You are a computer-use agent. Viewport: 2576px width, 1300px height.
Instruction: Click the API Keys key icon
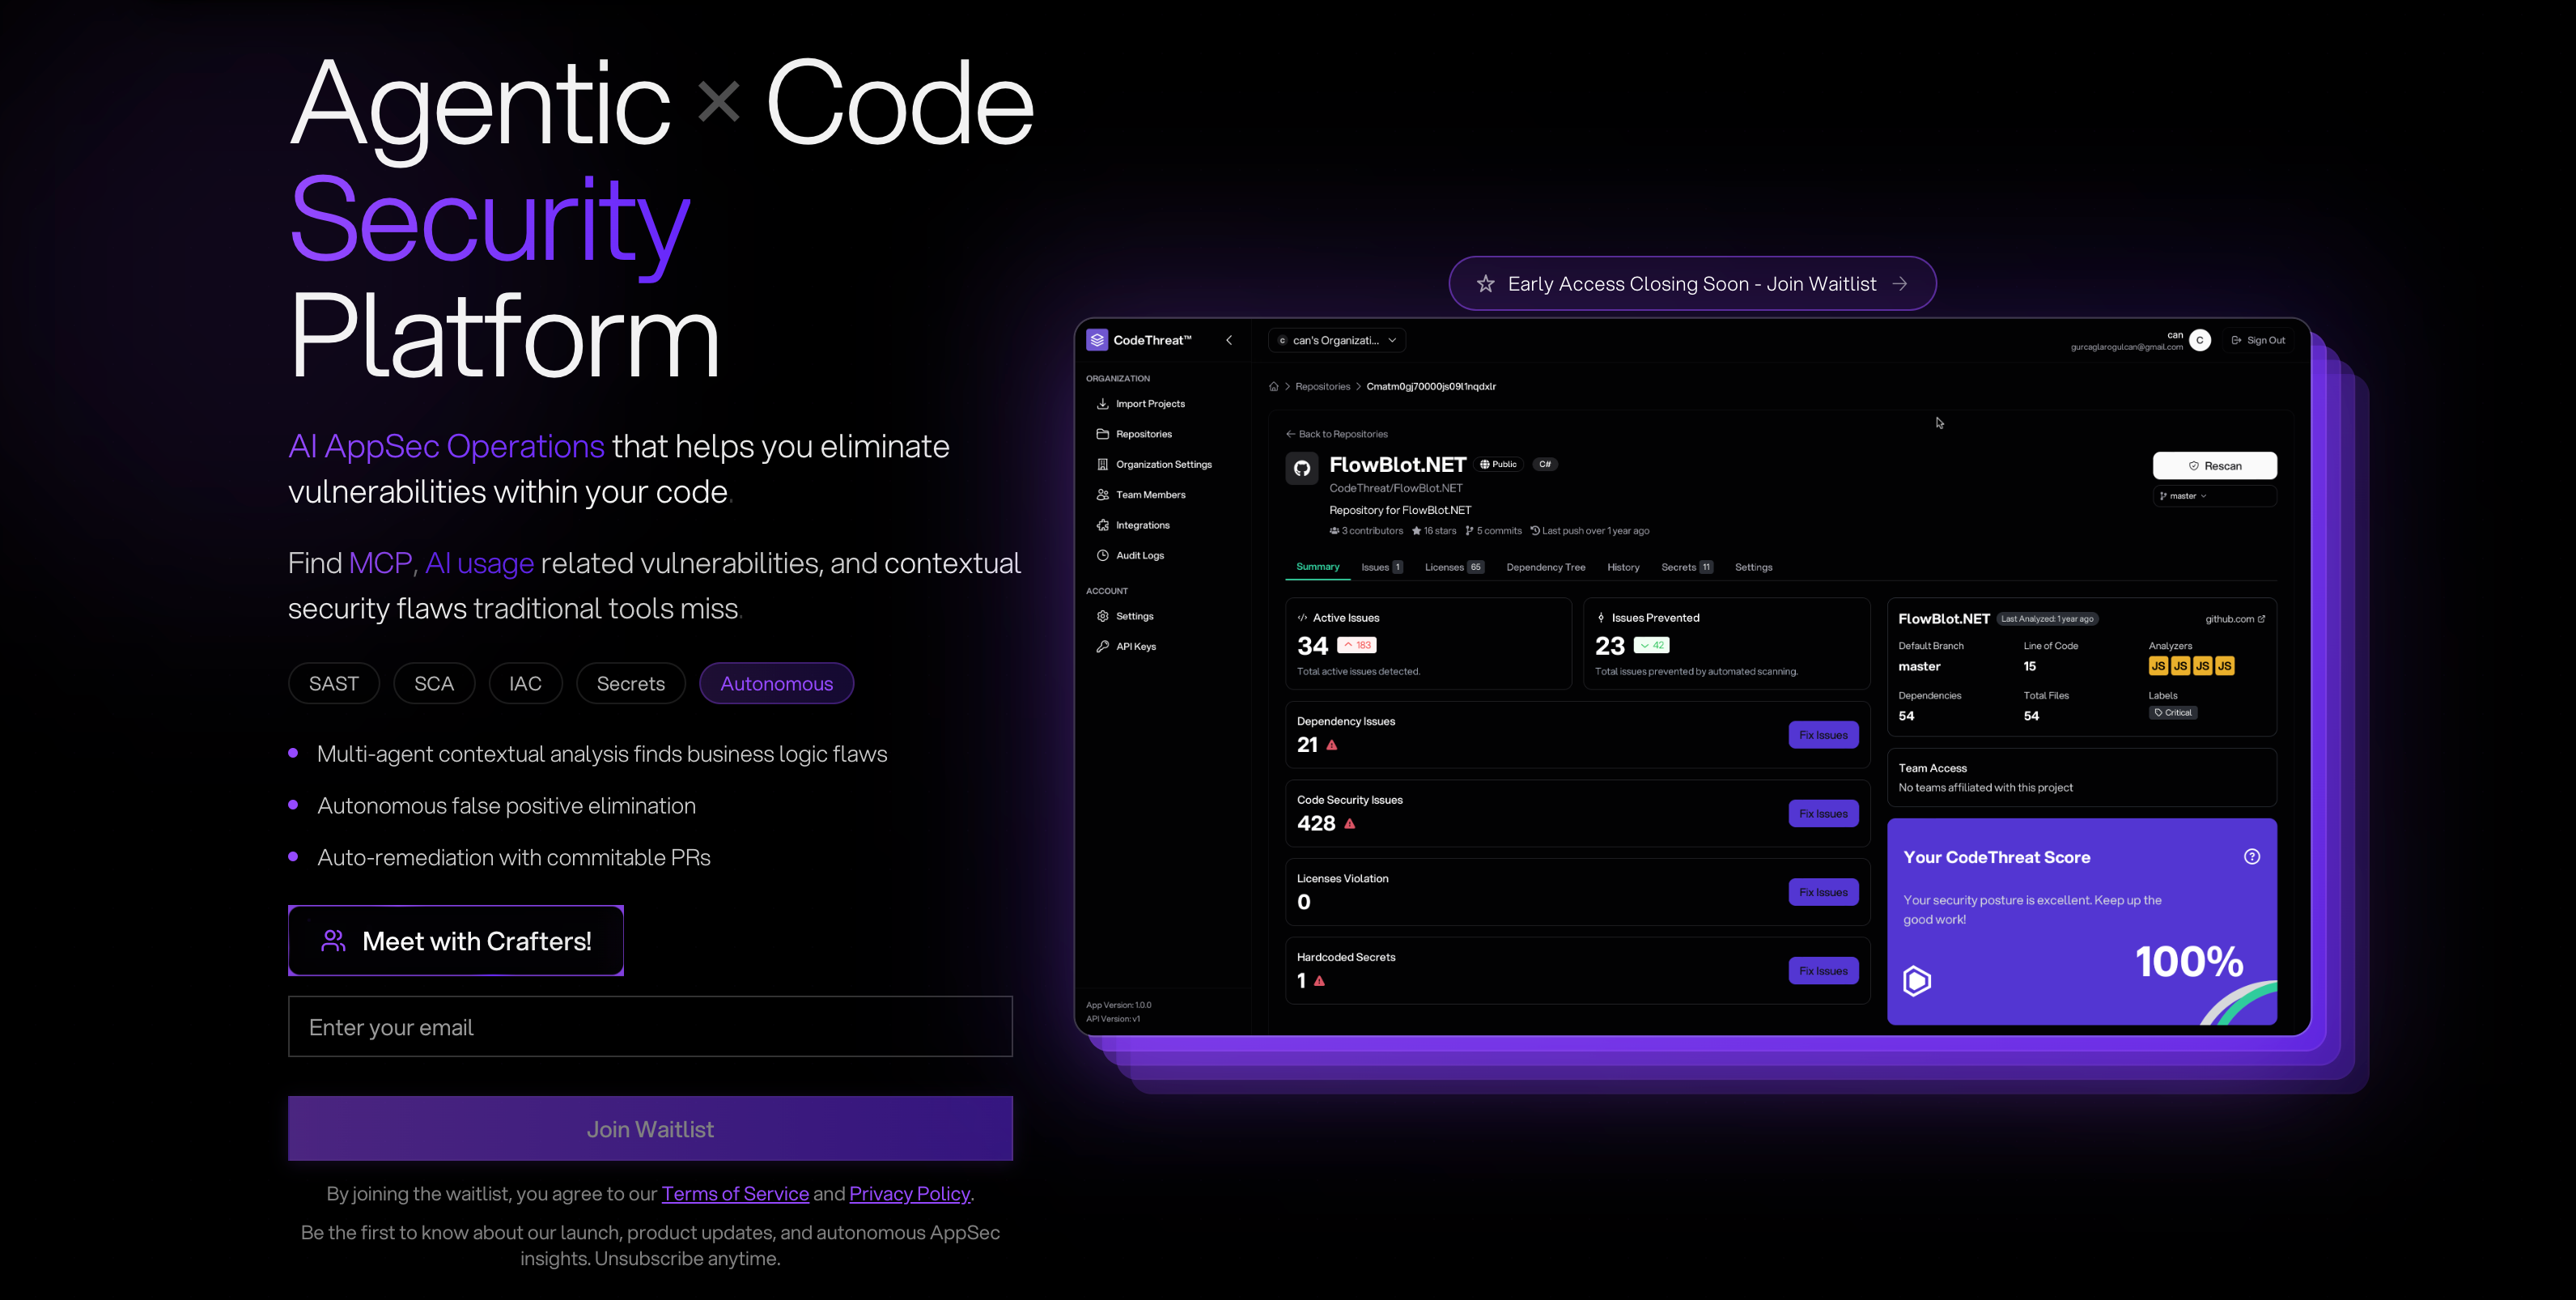1102,646
